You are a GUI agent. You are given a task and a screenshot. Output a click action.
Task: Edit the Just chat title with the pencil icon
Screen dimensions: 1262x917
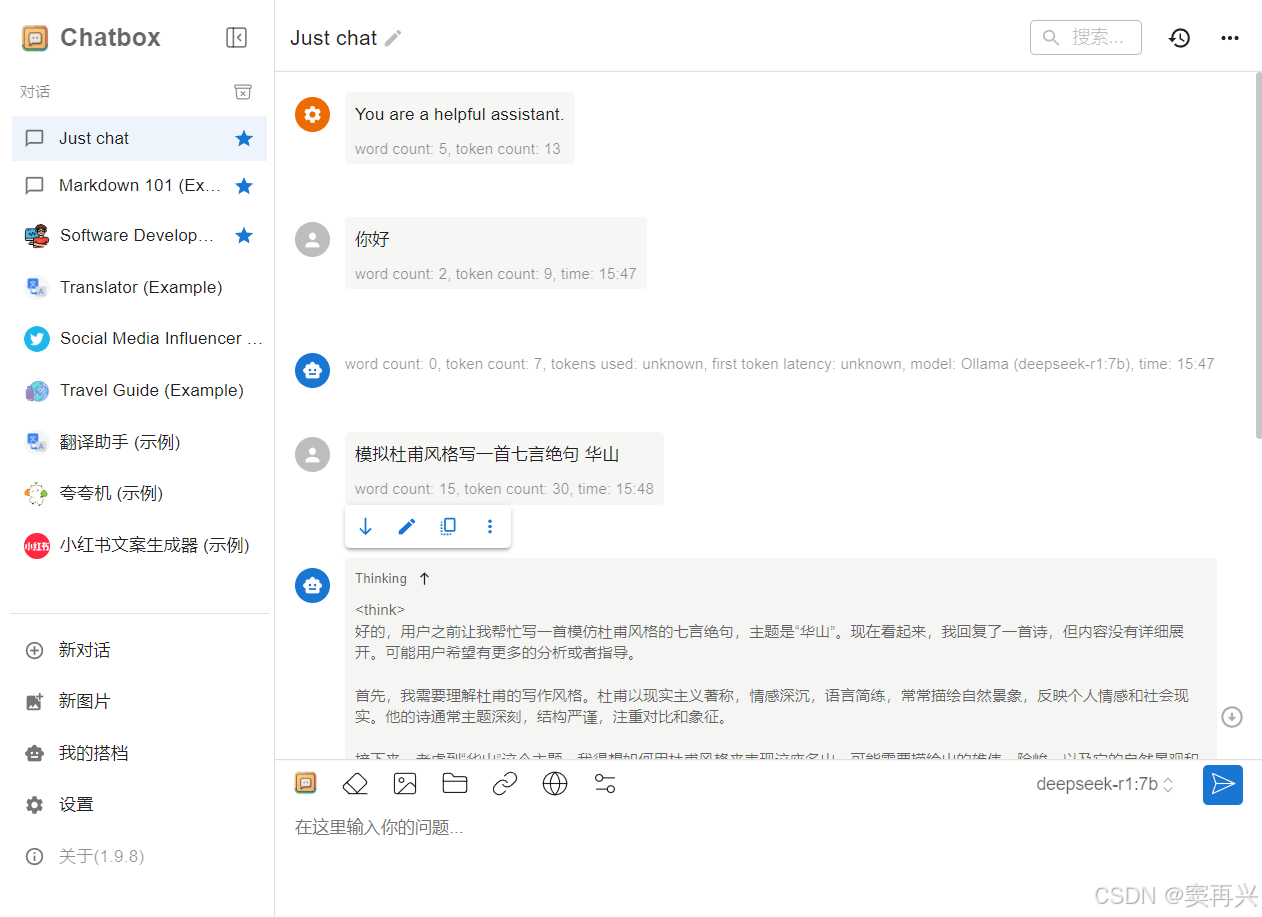[393, 38]
